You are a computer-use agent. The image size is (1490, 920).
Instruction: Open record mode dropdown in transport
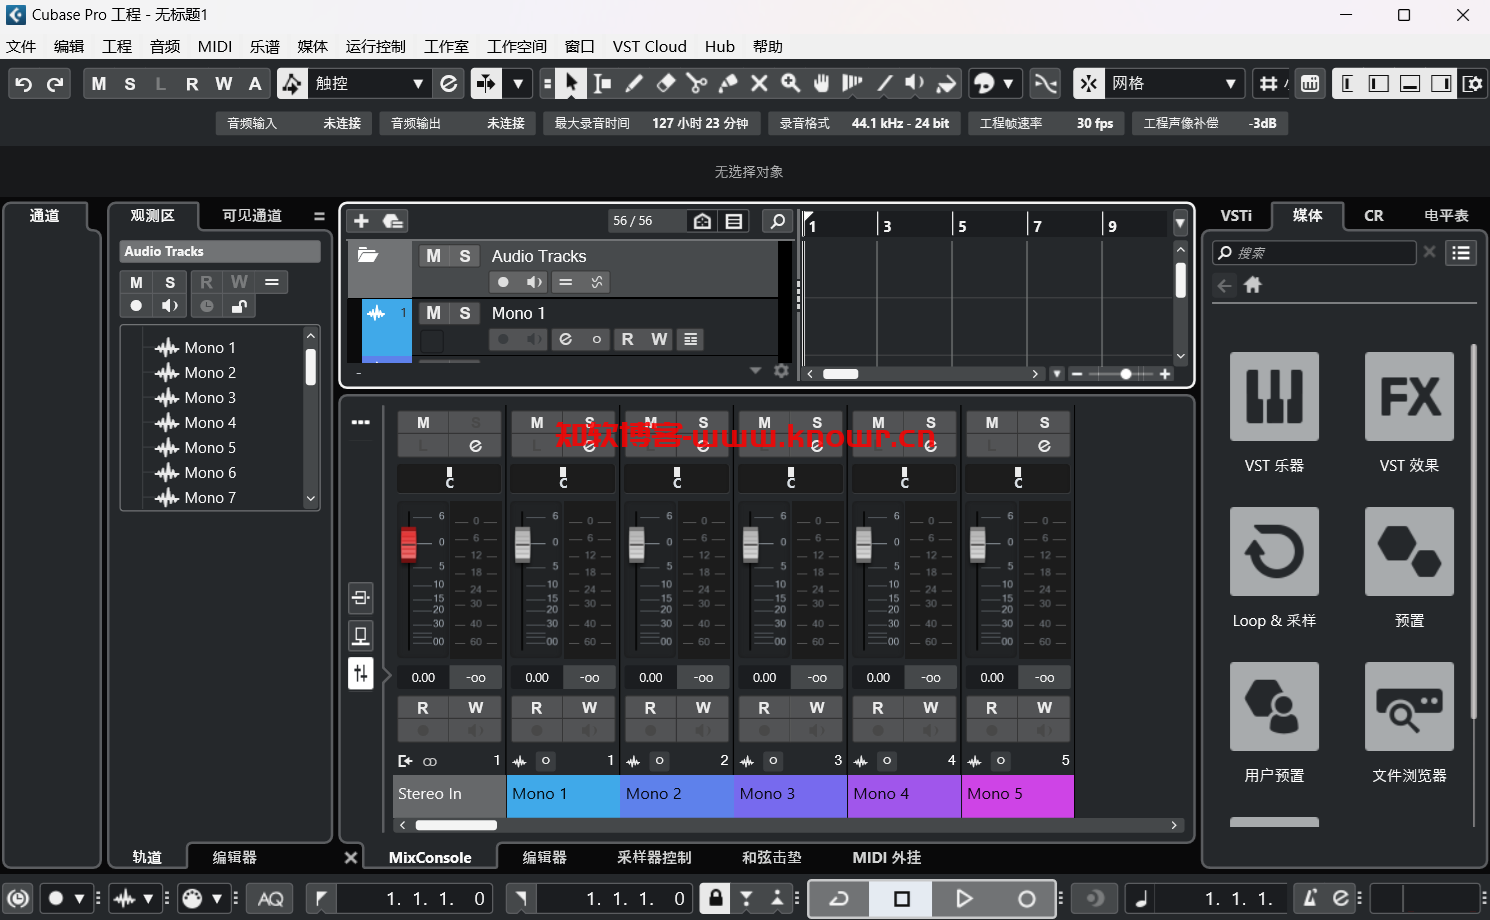click(79, 899)
